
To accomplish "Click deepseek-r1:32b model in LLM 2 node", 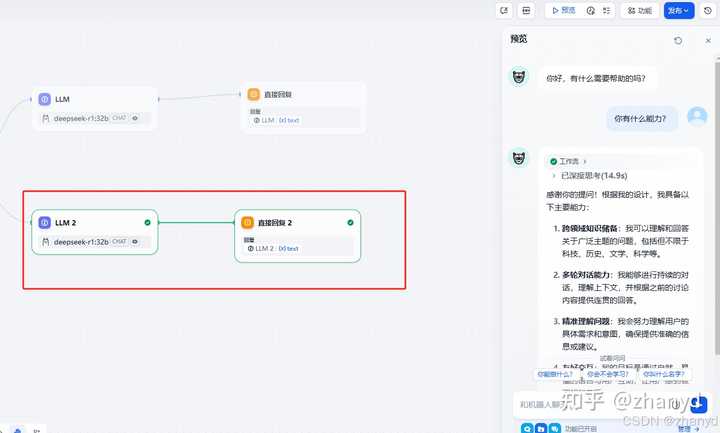I will (x=81, y=242).
